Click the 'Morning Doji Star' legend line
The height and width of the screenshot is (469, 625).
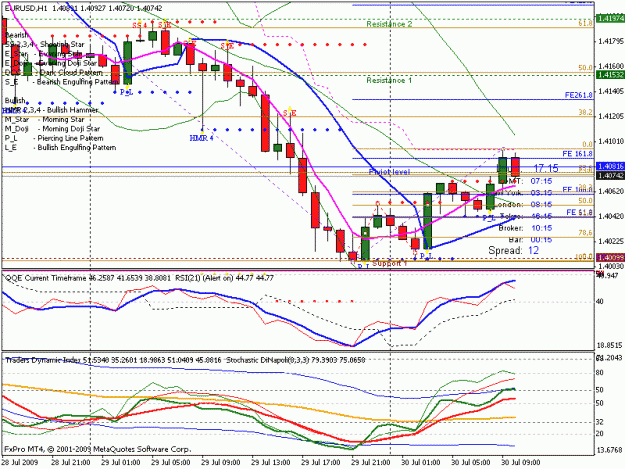52,129
